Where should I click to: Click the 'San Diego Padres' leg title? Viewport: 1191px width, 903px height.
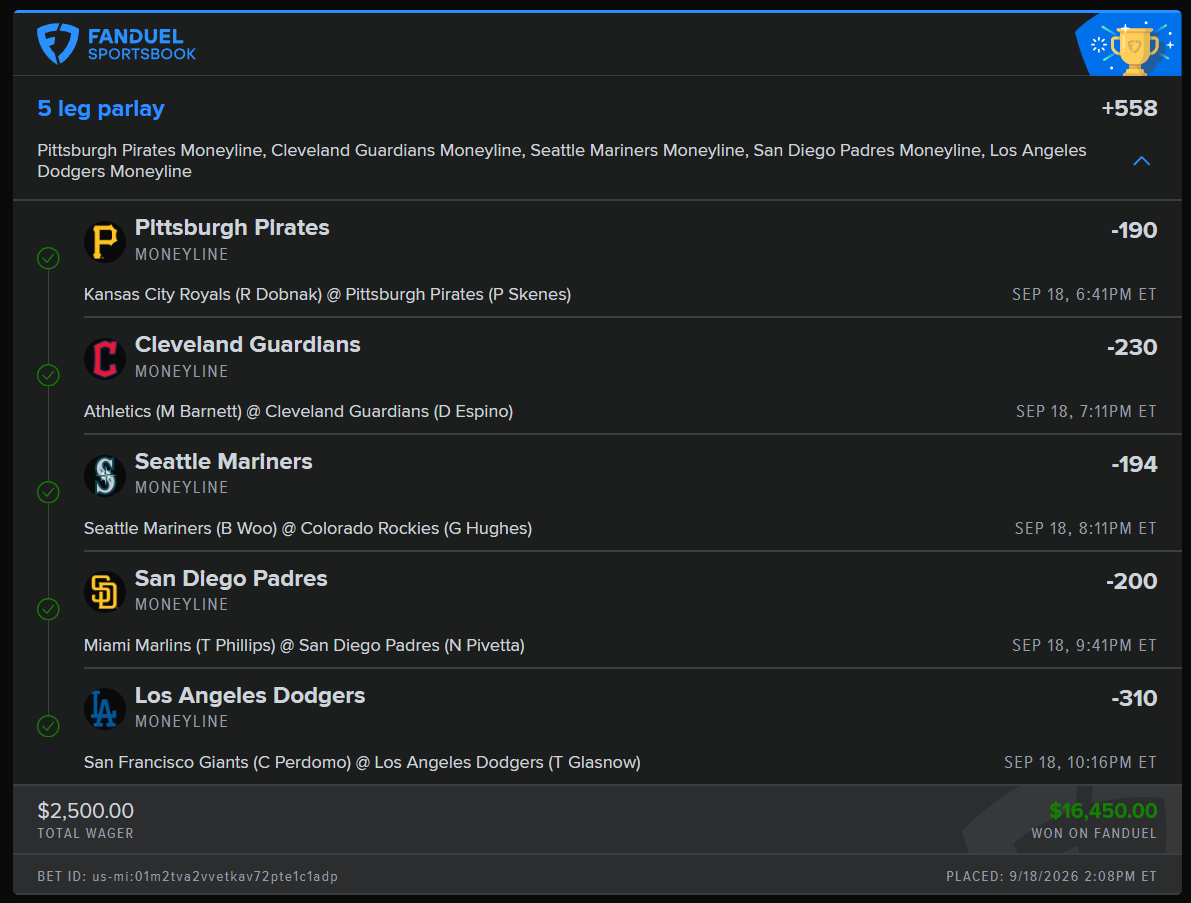pyautogui.click(x=231, y=579)
